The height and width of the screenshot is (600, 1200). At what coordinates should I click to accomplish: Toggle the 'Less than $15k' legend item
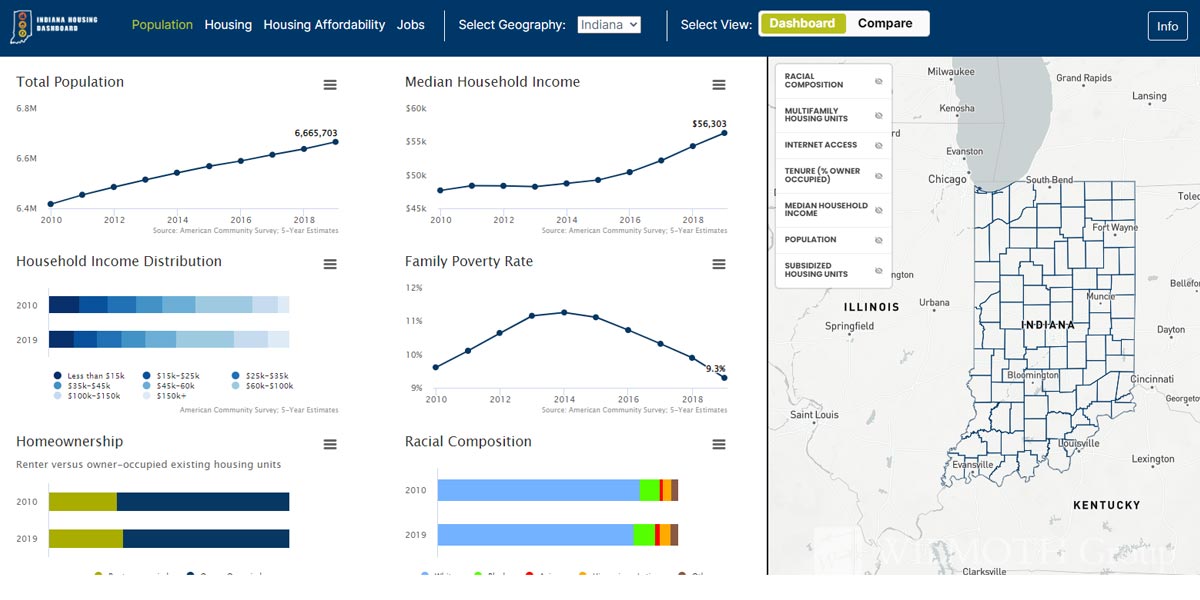90,376
